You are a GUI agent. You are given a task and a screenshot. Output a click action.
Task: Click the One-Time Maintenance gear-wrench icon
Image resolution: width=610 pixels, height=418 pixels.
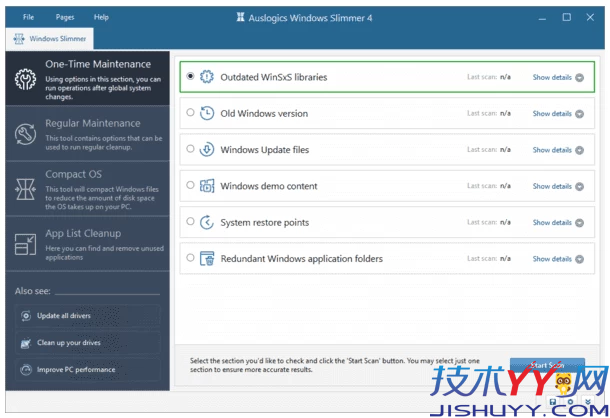[25, 79]
